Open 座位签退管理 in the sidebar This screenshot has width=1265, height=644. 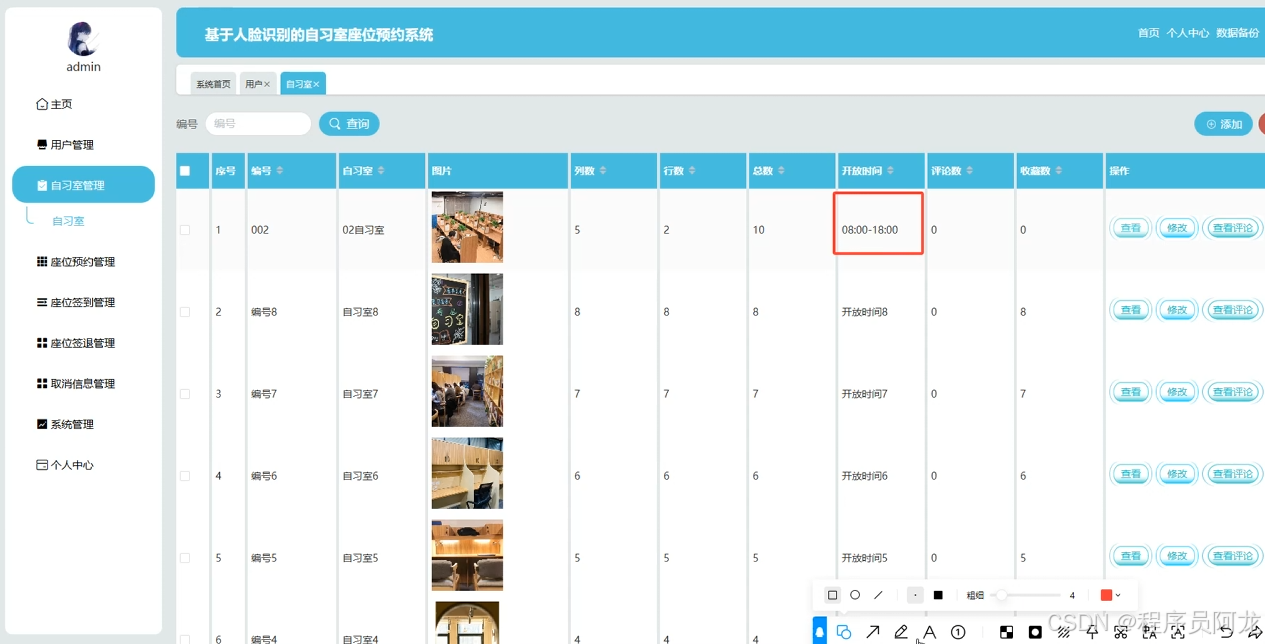[x=76, y=343]
